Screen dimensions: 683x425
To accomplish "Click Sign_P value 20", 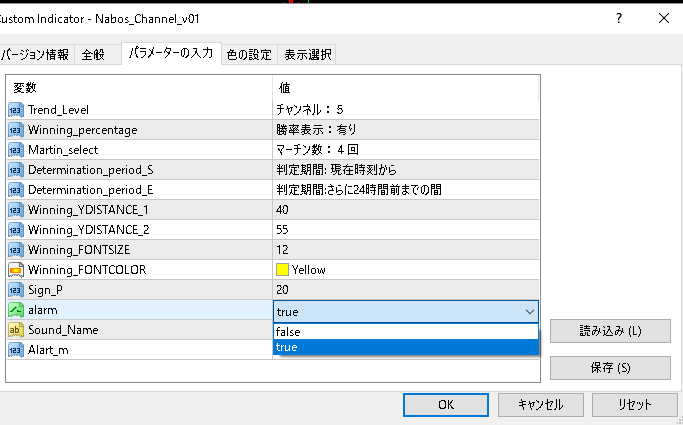I will 282,290.
